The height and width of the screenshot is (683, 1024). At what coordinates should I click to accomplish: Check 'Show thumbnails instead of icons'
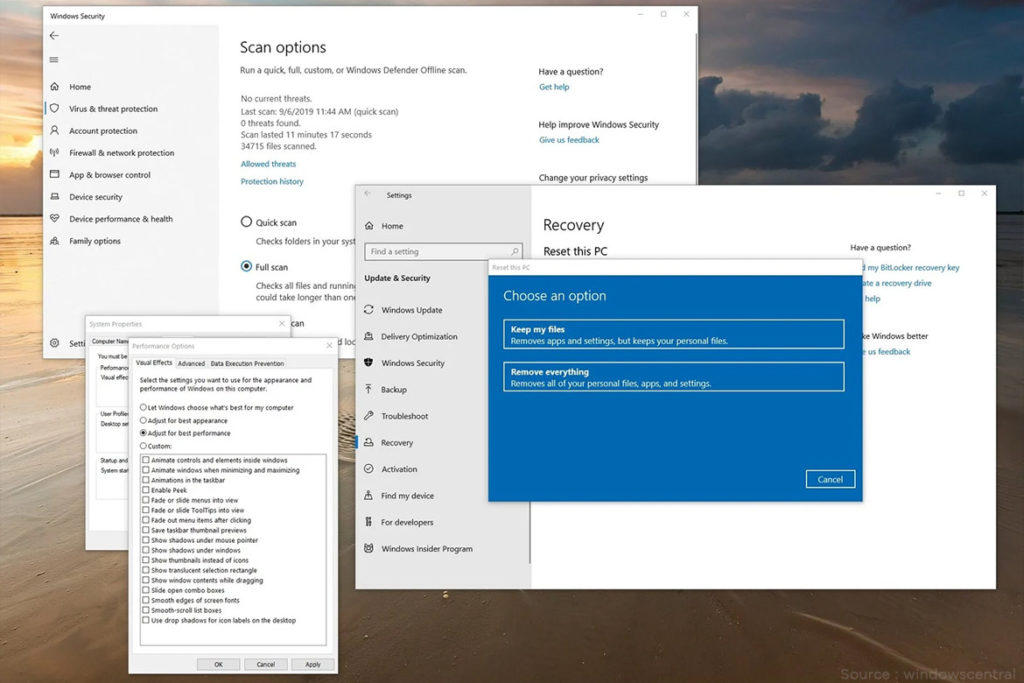coord(146,560)
